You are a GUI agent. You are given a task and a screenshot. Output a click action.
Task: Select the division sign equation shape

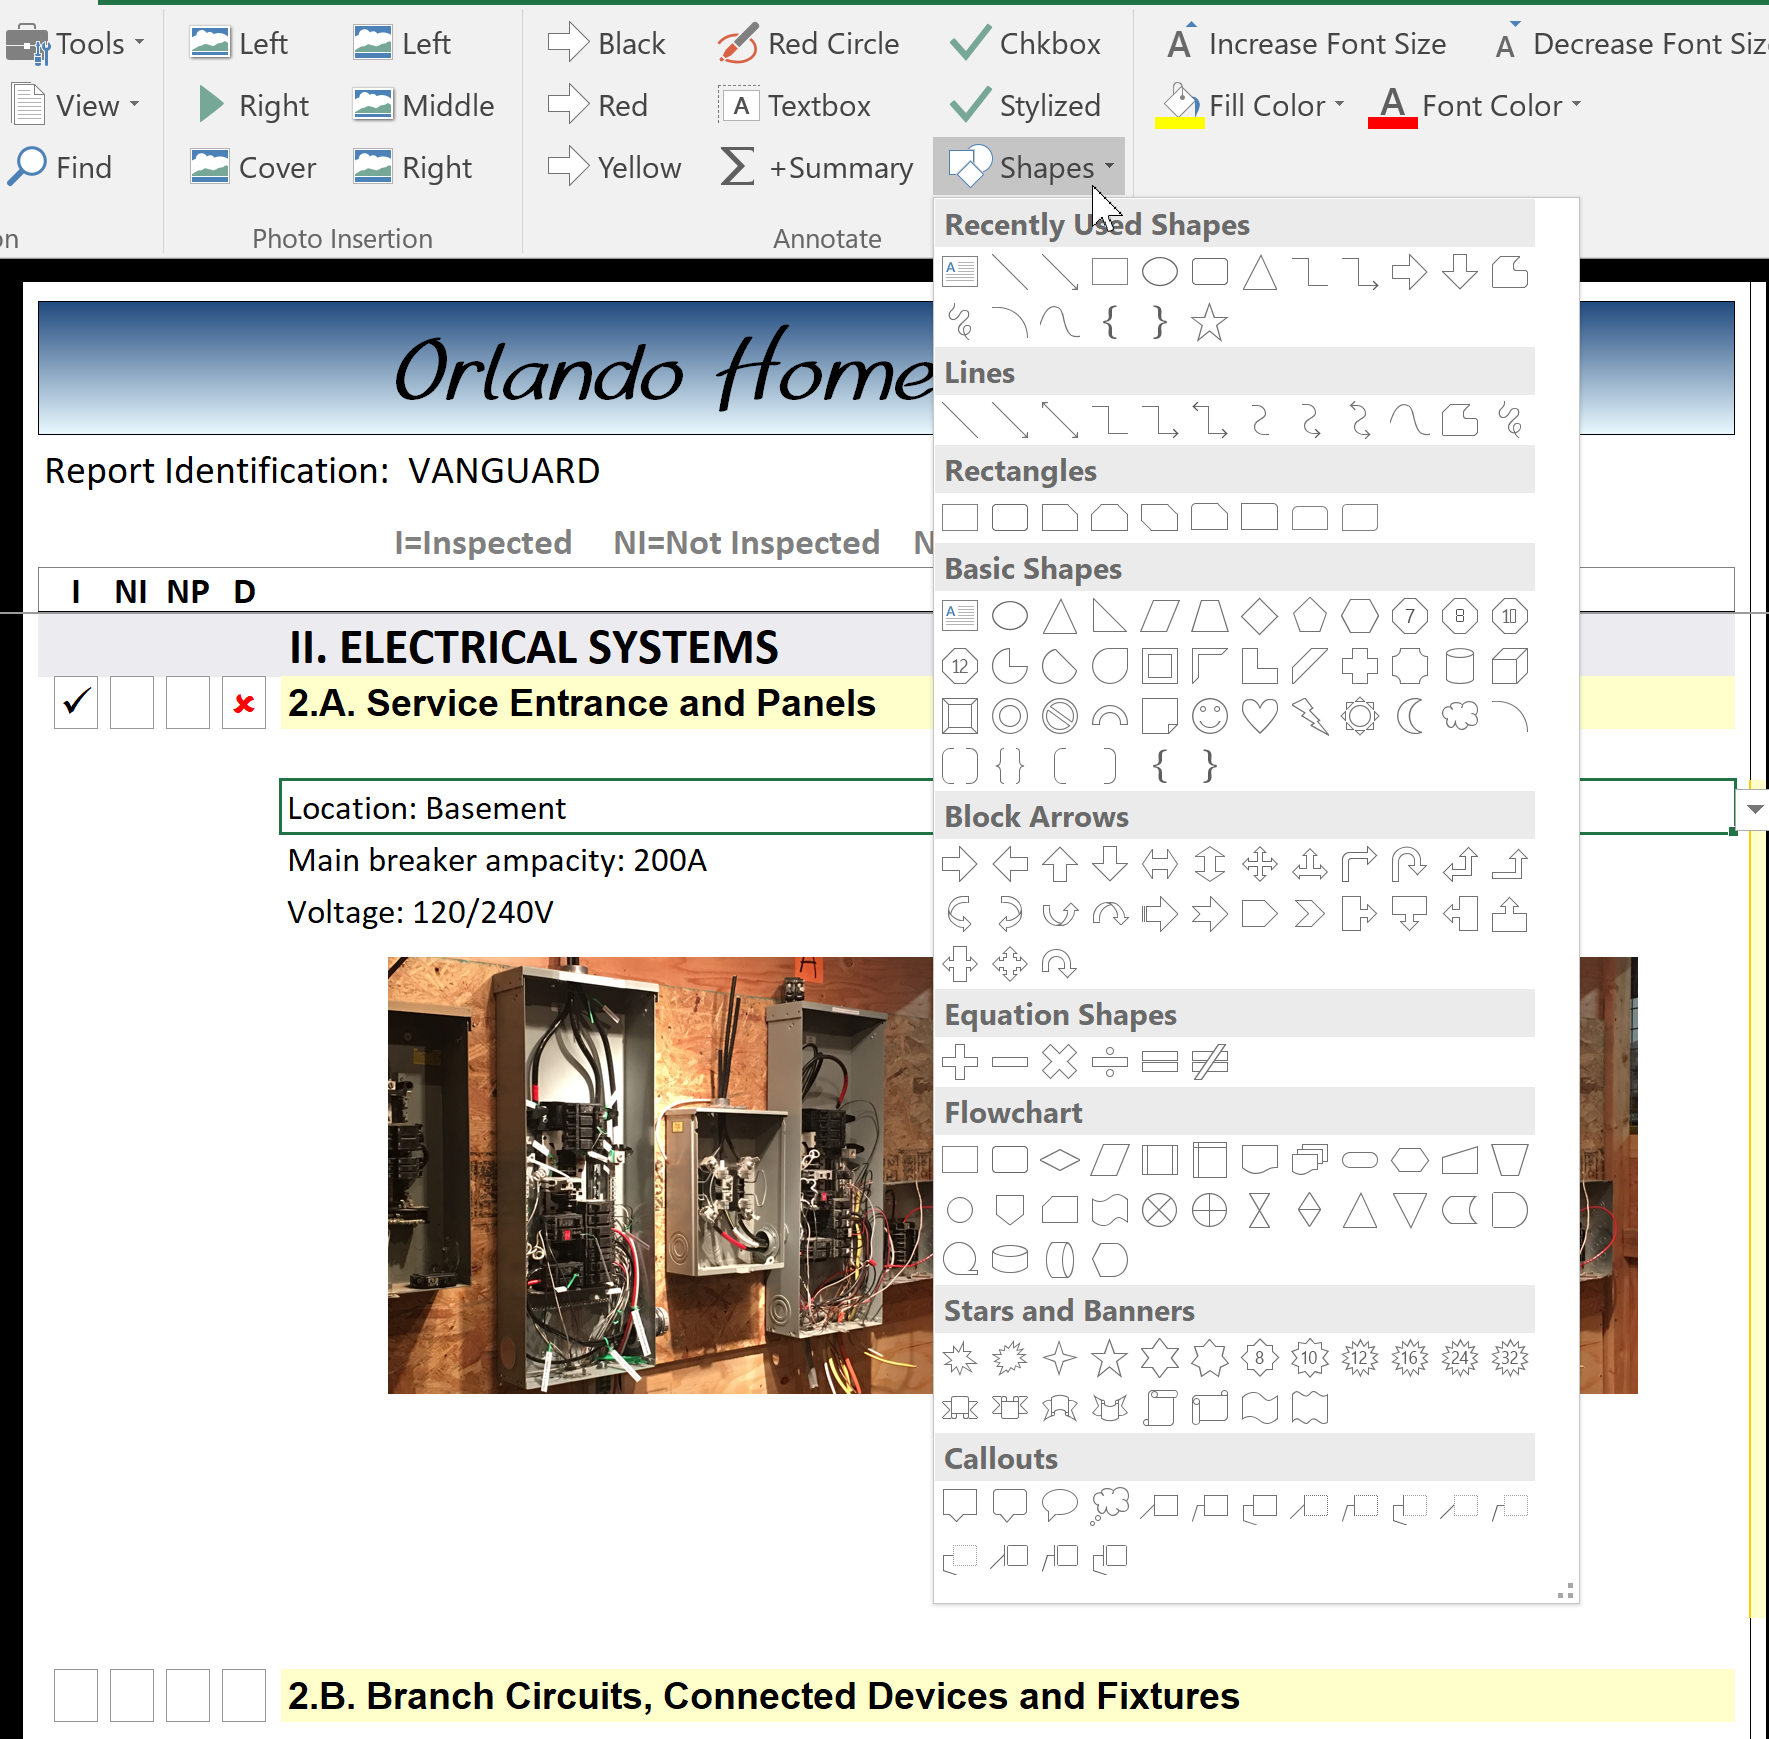1109,1061
